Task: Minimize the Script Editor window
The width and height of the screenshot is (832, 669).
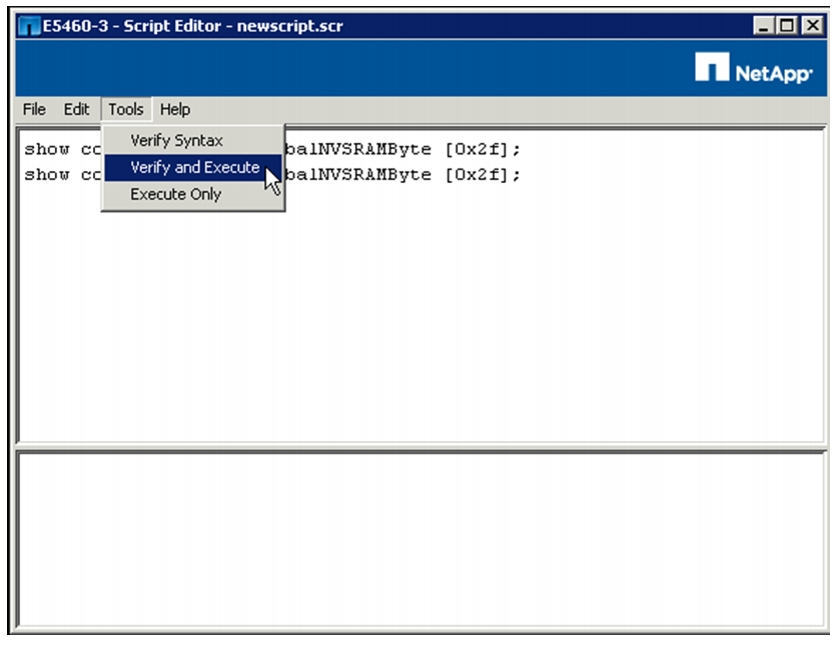Action: click(763, 25)
